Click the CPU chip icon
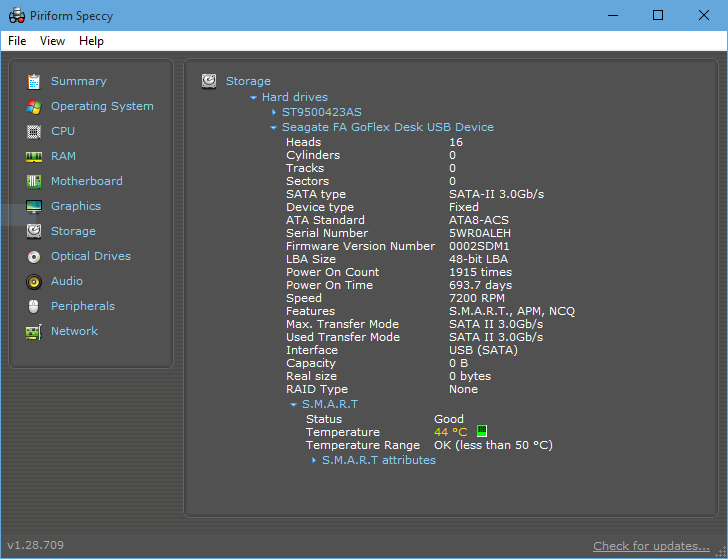728x559 pixels. tap(34, 131)
